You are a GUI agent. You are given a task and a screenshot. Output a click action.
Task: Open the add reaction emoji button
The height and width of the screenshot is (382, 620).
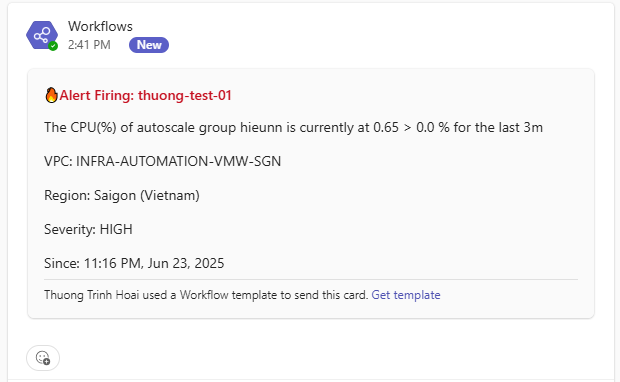[43, 358]
